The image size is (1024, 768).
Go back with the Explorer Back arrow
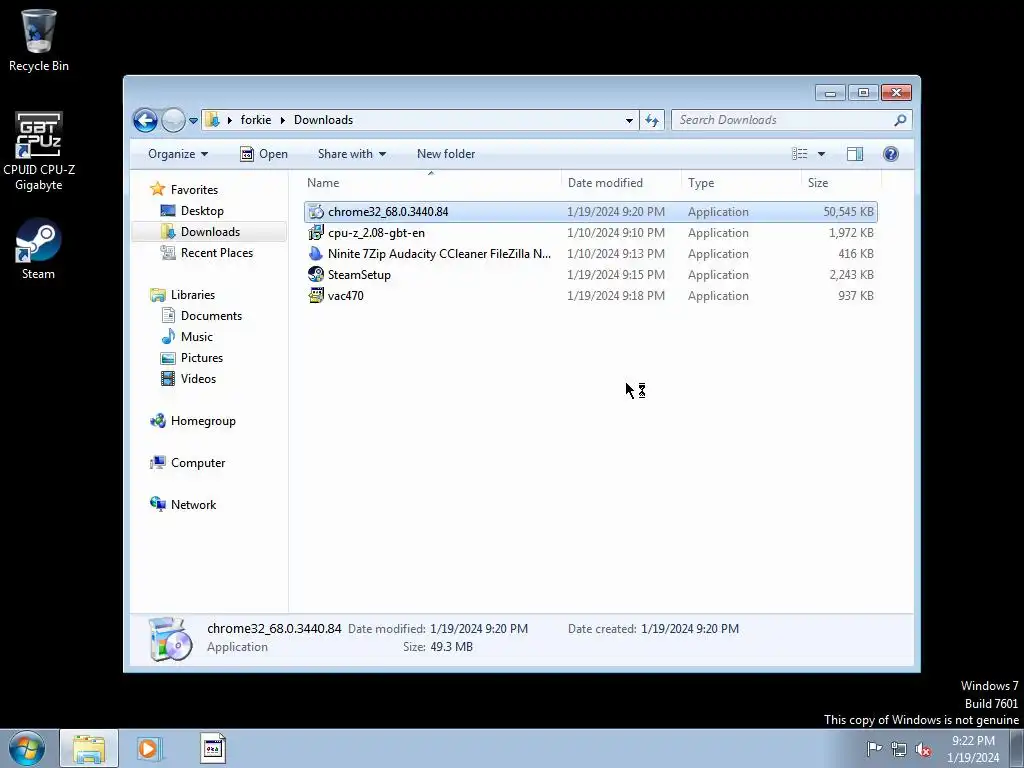click(145, 120)
